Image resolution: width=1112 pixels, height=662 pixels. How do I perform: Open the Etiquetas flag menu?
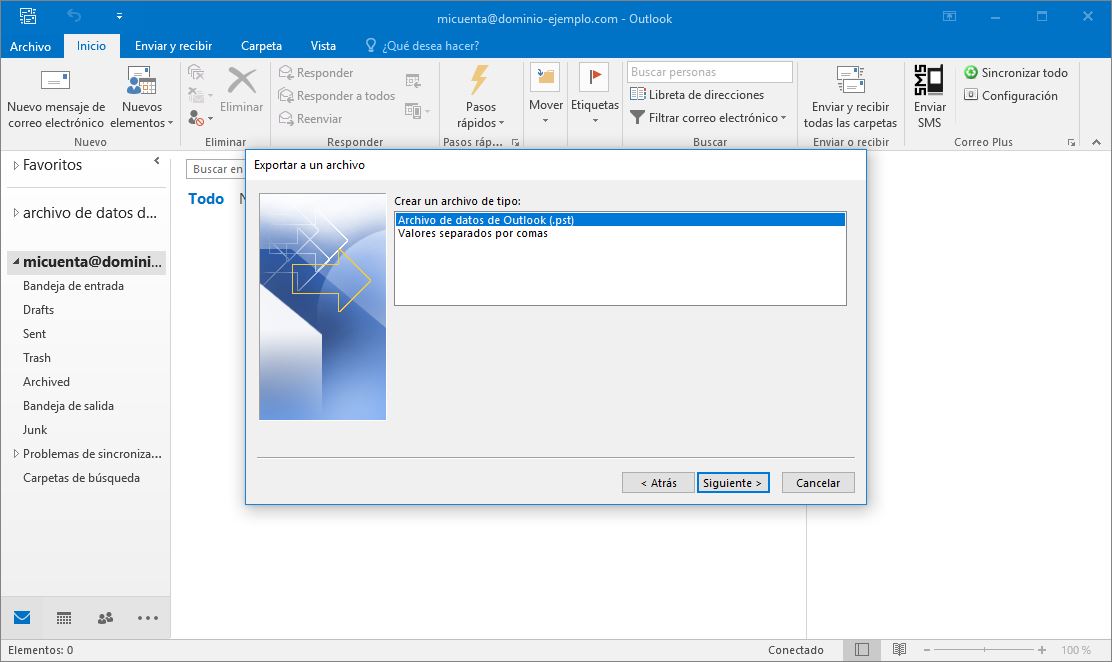click(x=594, y=95)
